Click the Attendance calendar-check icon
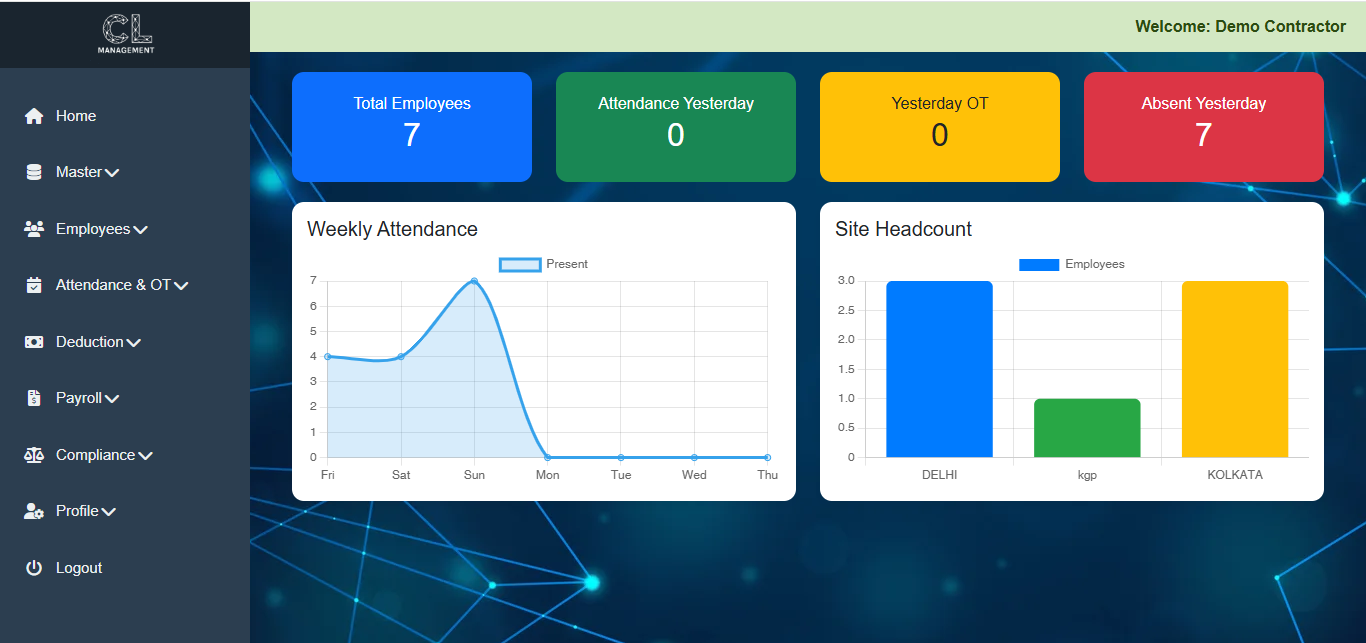The image size is (1366, 643). 34,285
